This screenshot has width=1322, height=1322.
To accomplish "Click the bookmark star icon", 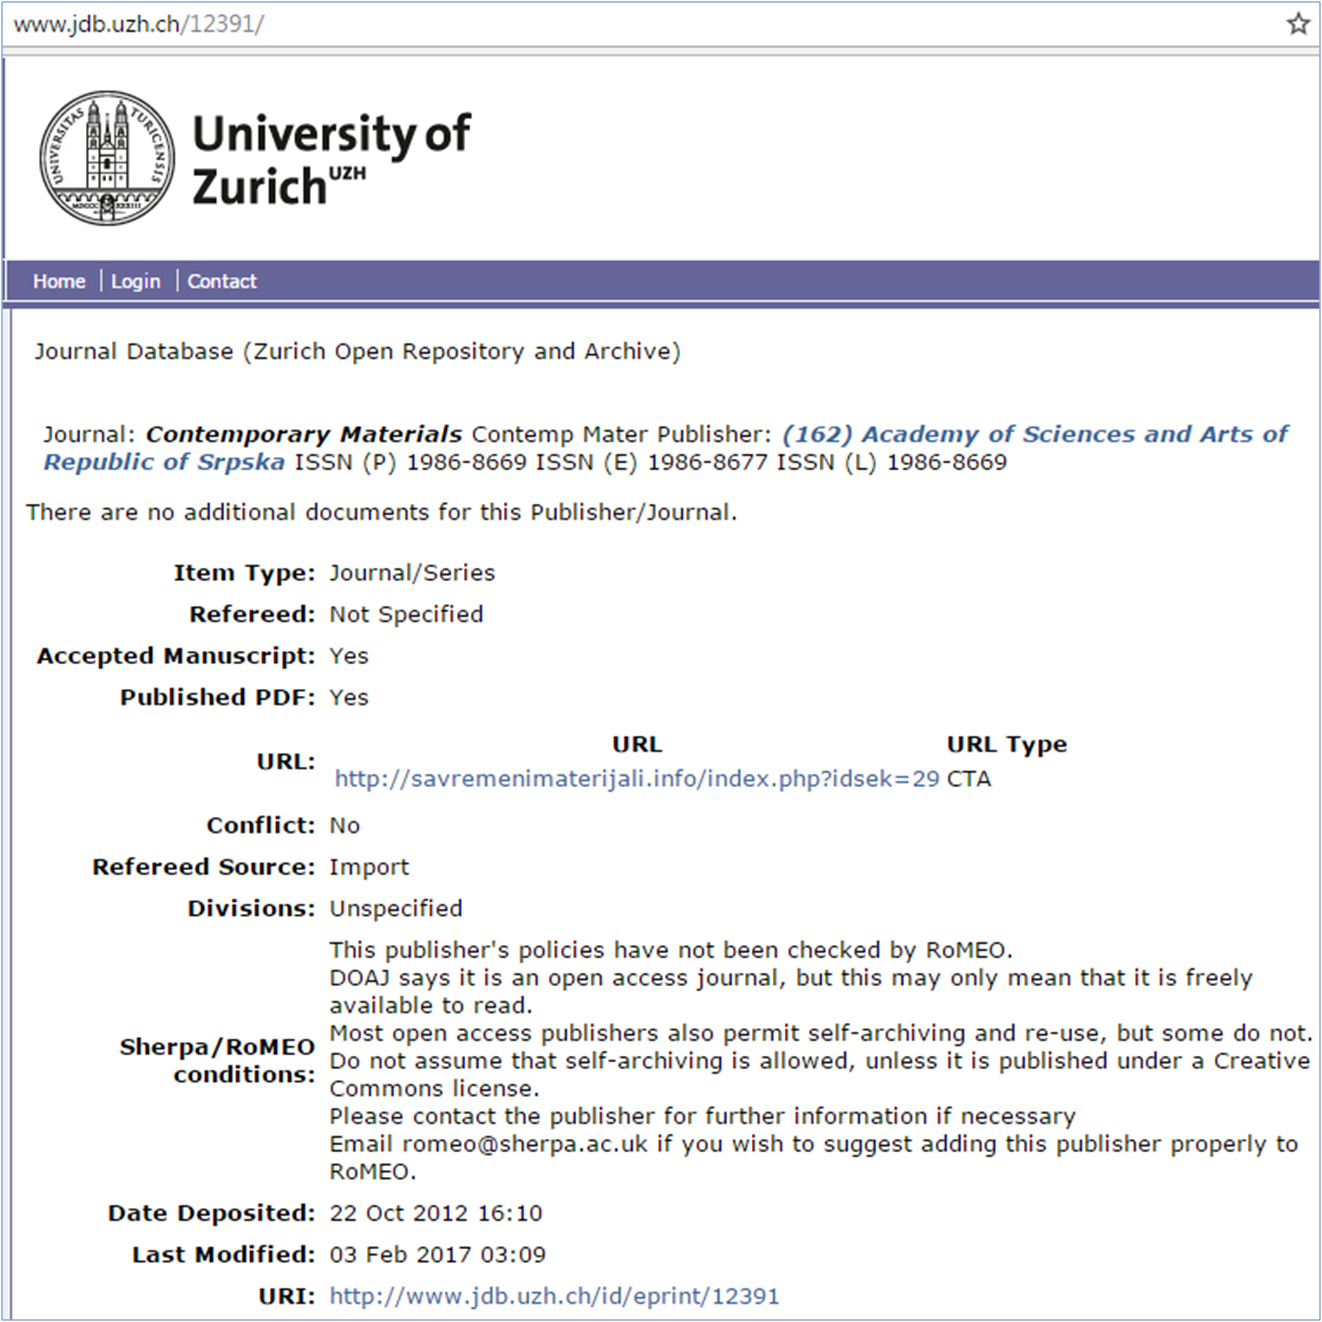I will (1297, 23).
